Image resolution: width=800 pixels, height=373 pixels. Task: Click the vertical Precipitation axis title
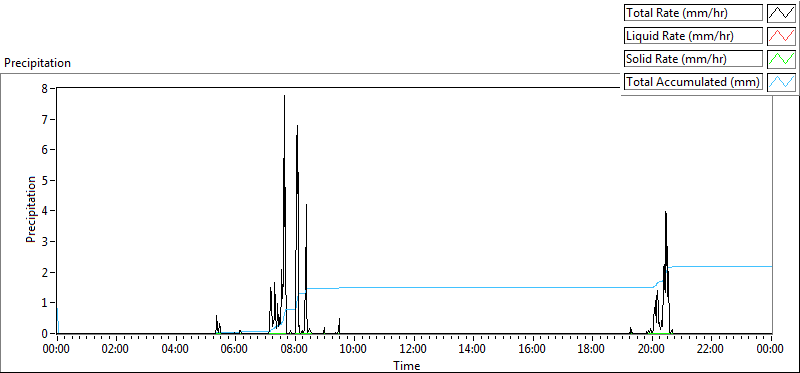pyautogui.click(x=31, y=210)
